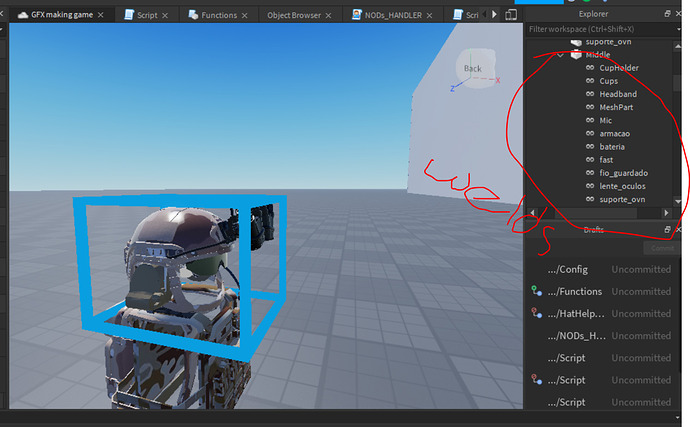This screenshot has width=690, height=427.
Task: Select the suporte_ovn model above Middle
Action: click(608, 42)
